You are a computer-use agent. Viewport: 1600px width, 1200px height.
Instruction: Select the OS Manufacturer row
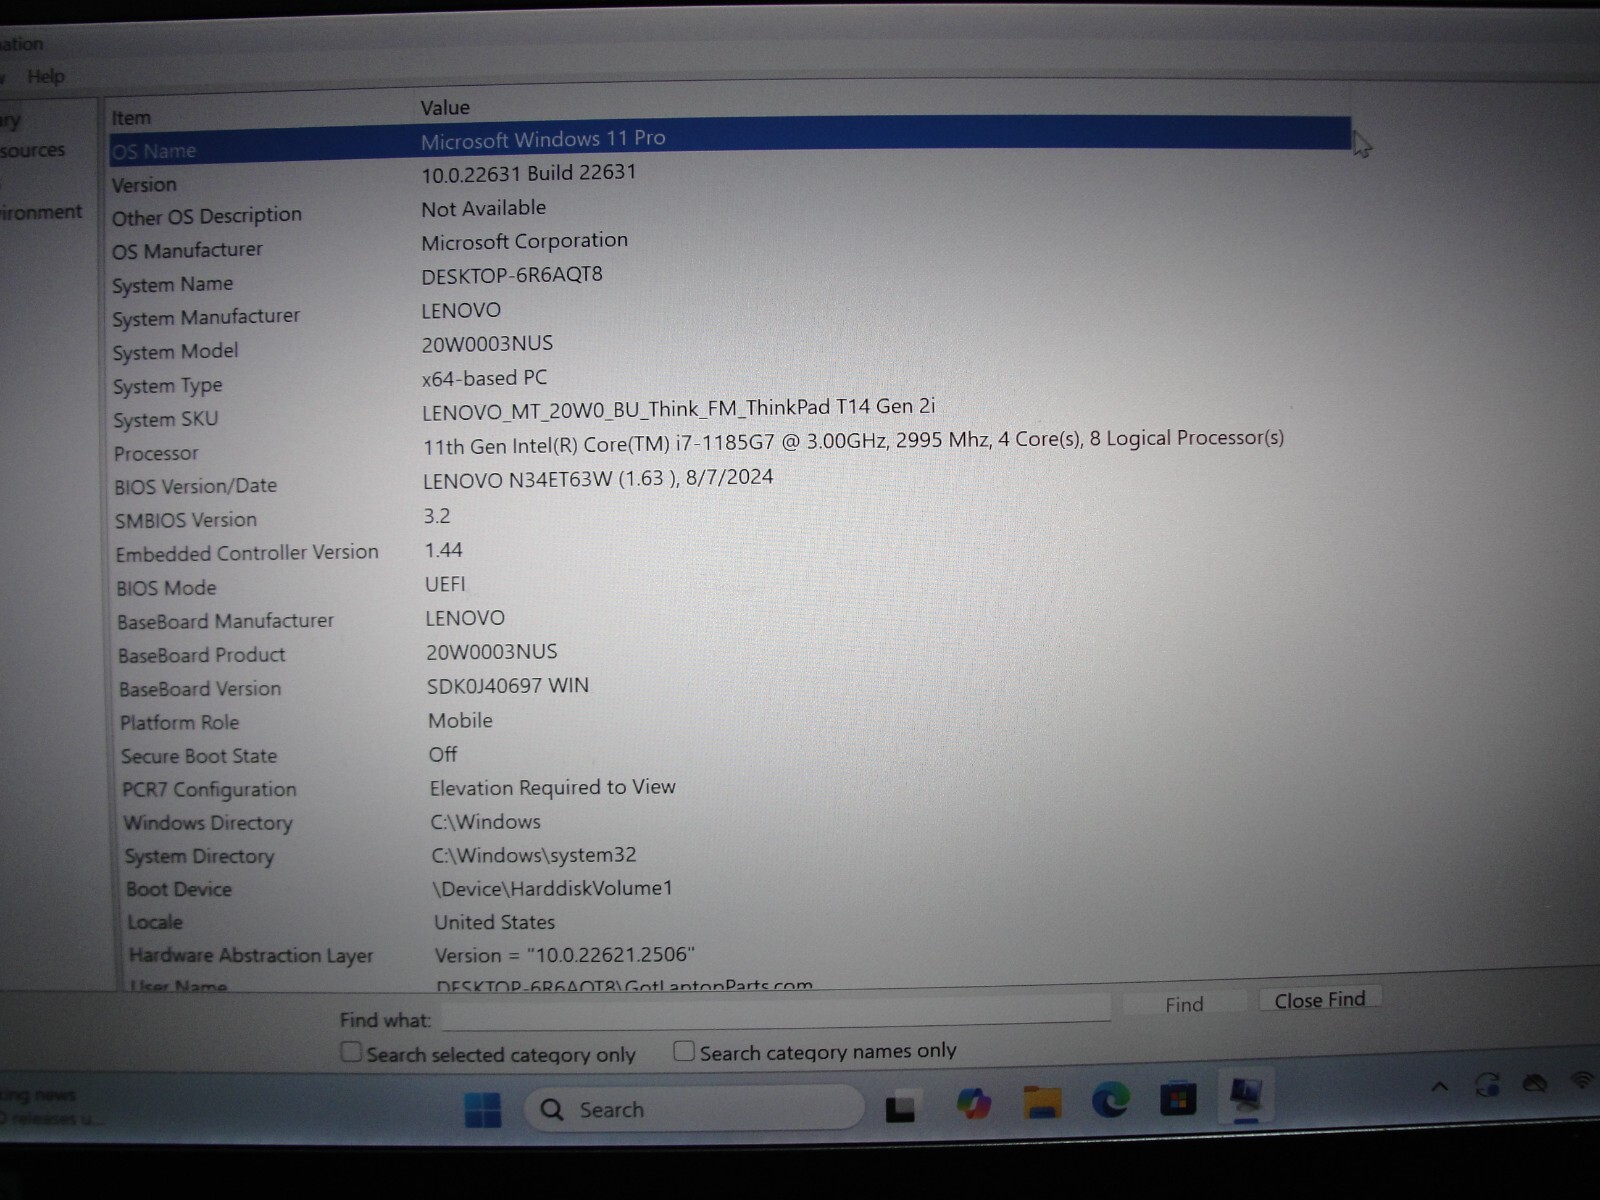tap(730, 245)
